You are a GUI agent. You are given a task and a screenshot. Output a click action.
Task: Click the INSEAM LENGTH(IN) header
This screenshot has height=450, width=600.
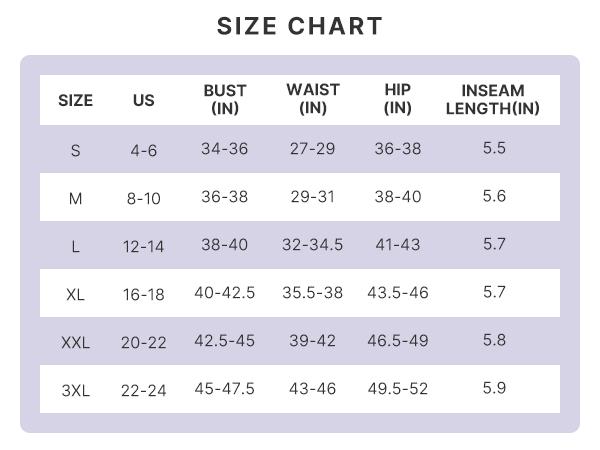pos(493,99)
